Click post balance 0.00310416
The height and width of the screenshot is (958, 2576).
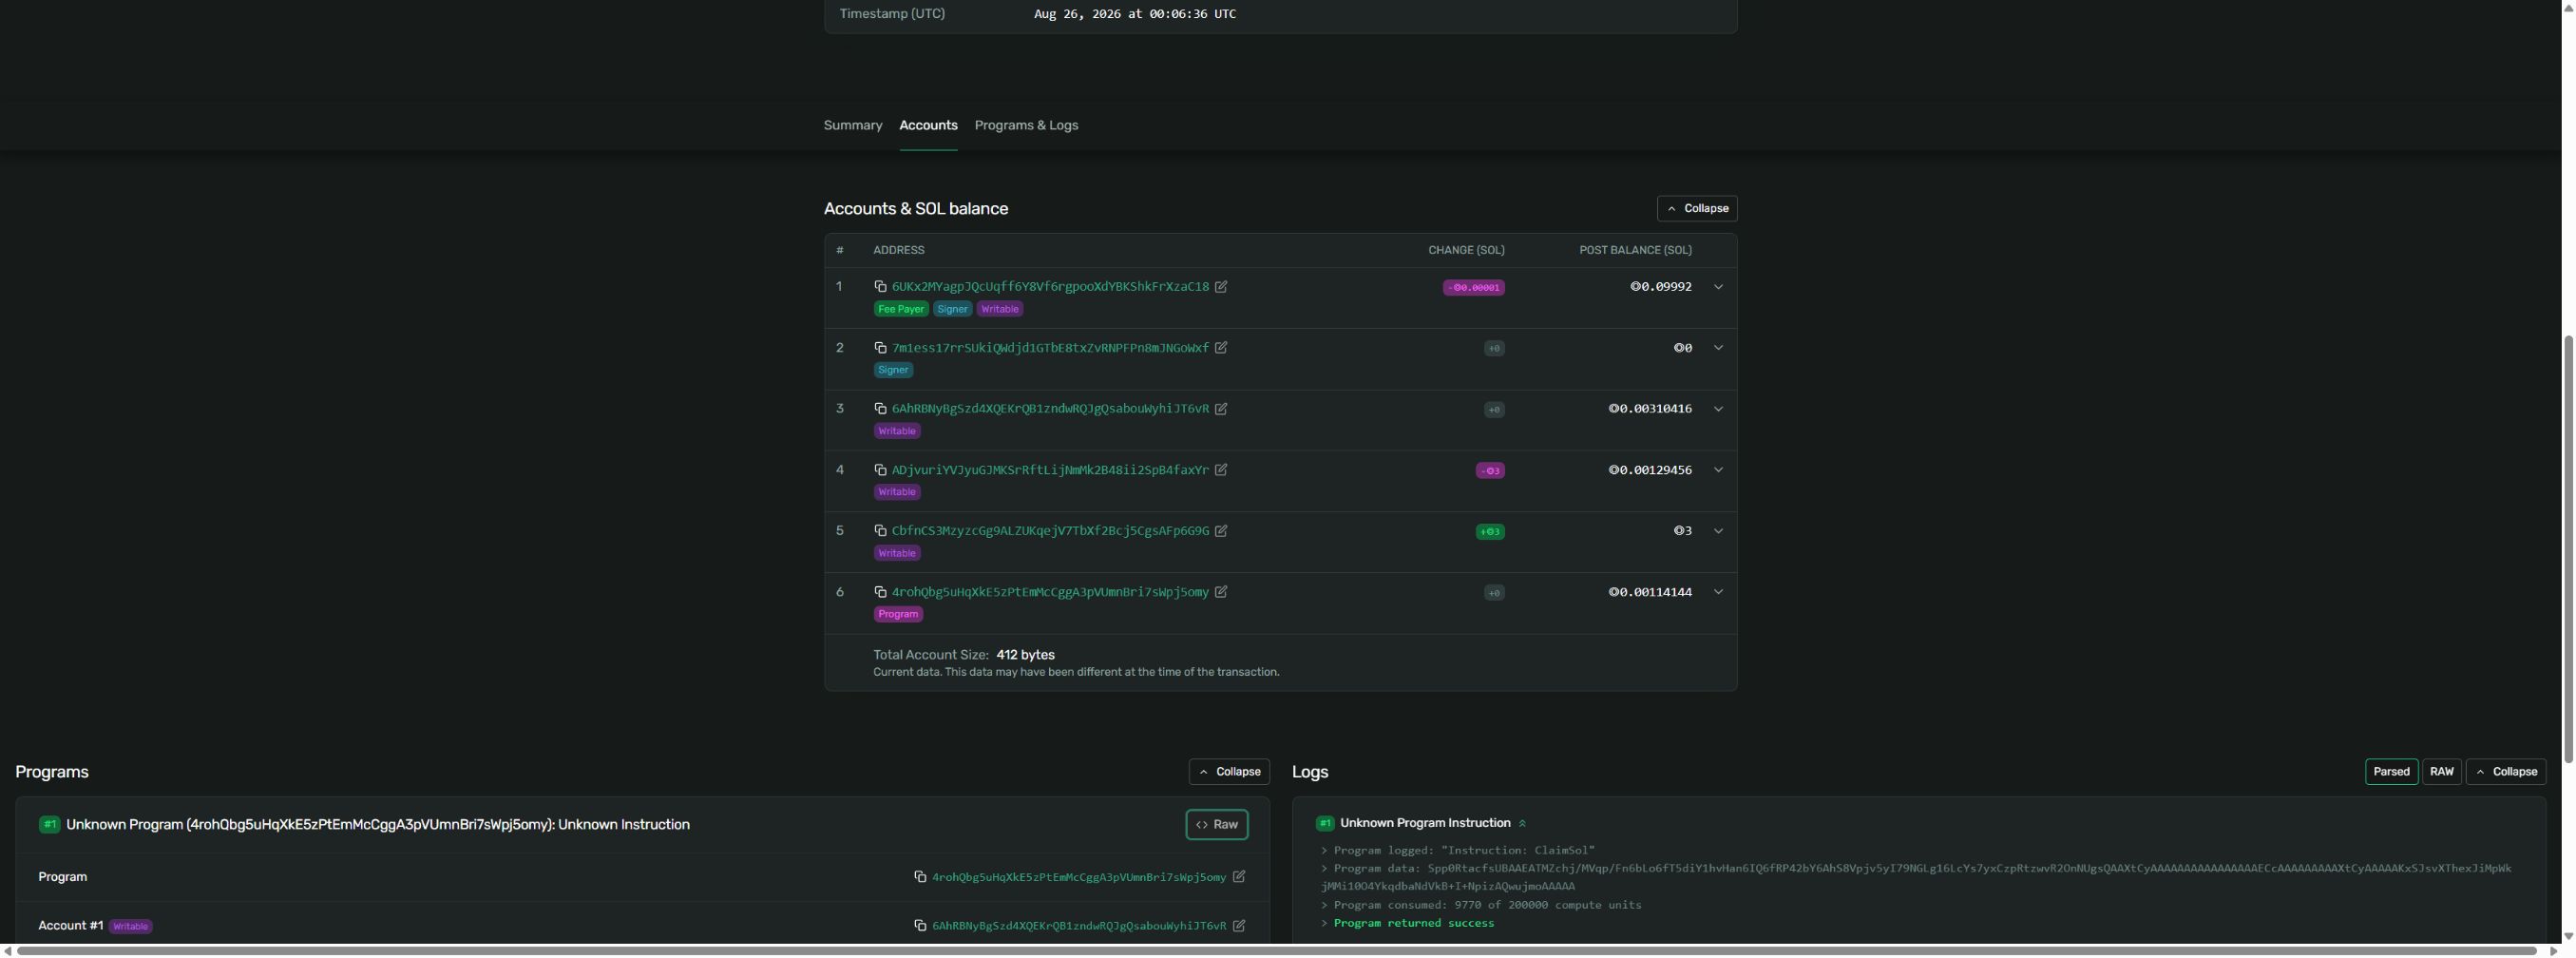[x=1650, y=409]
